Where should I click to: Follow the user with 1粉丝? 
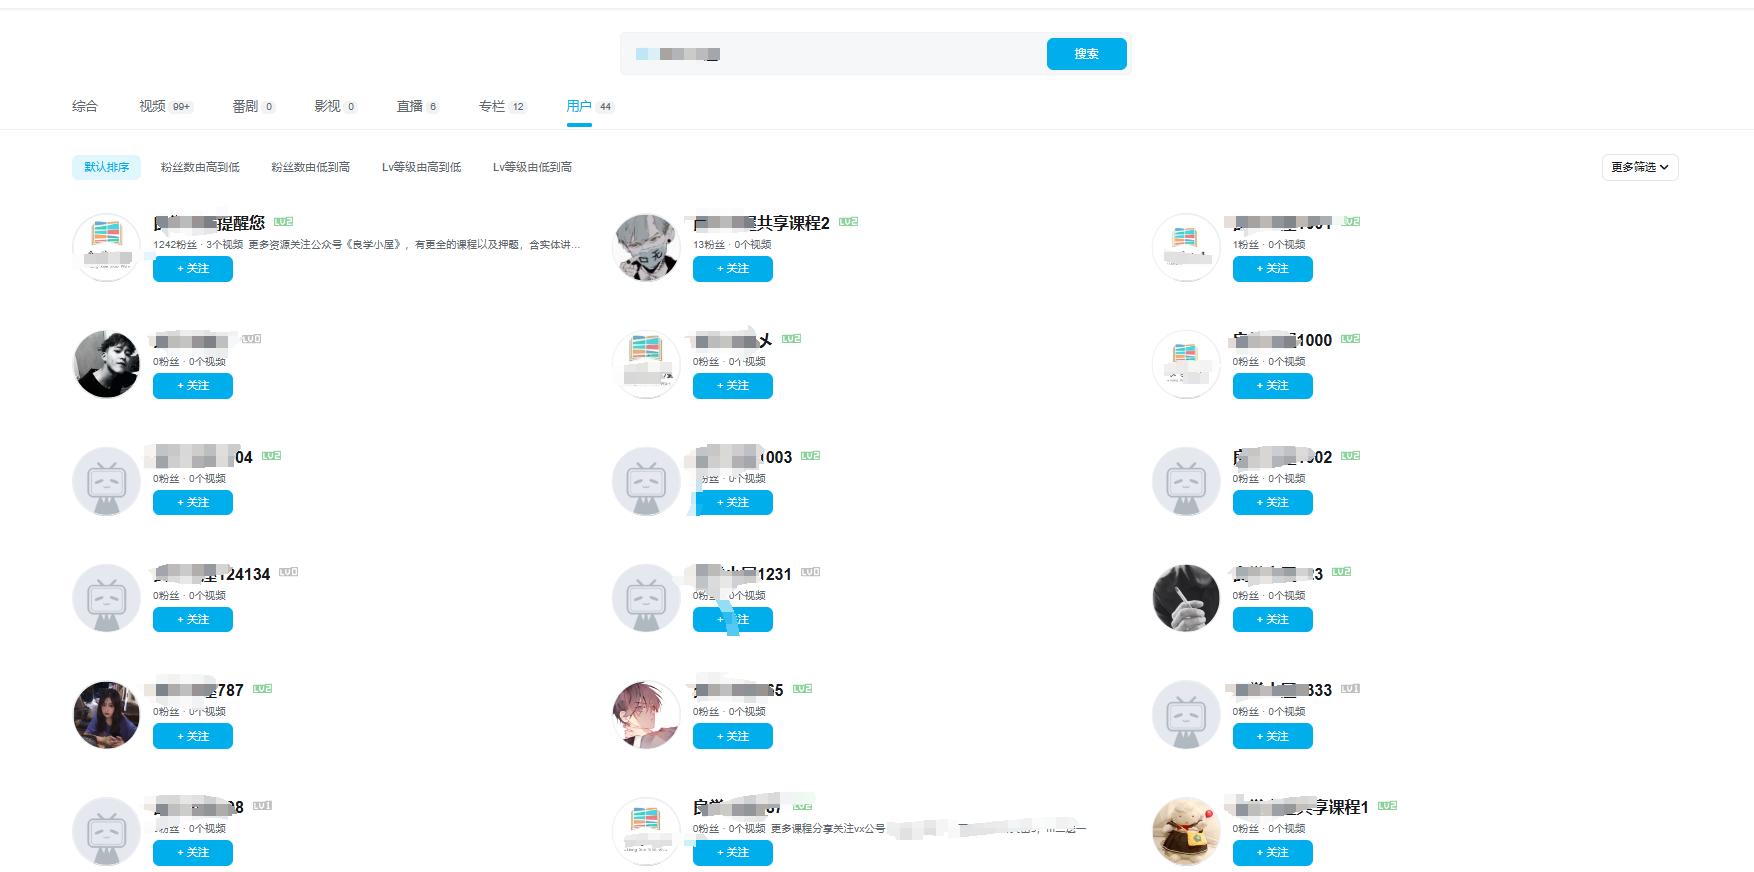click(1273, 269)
